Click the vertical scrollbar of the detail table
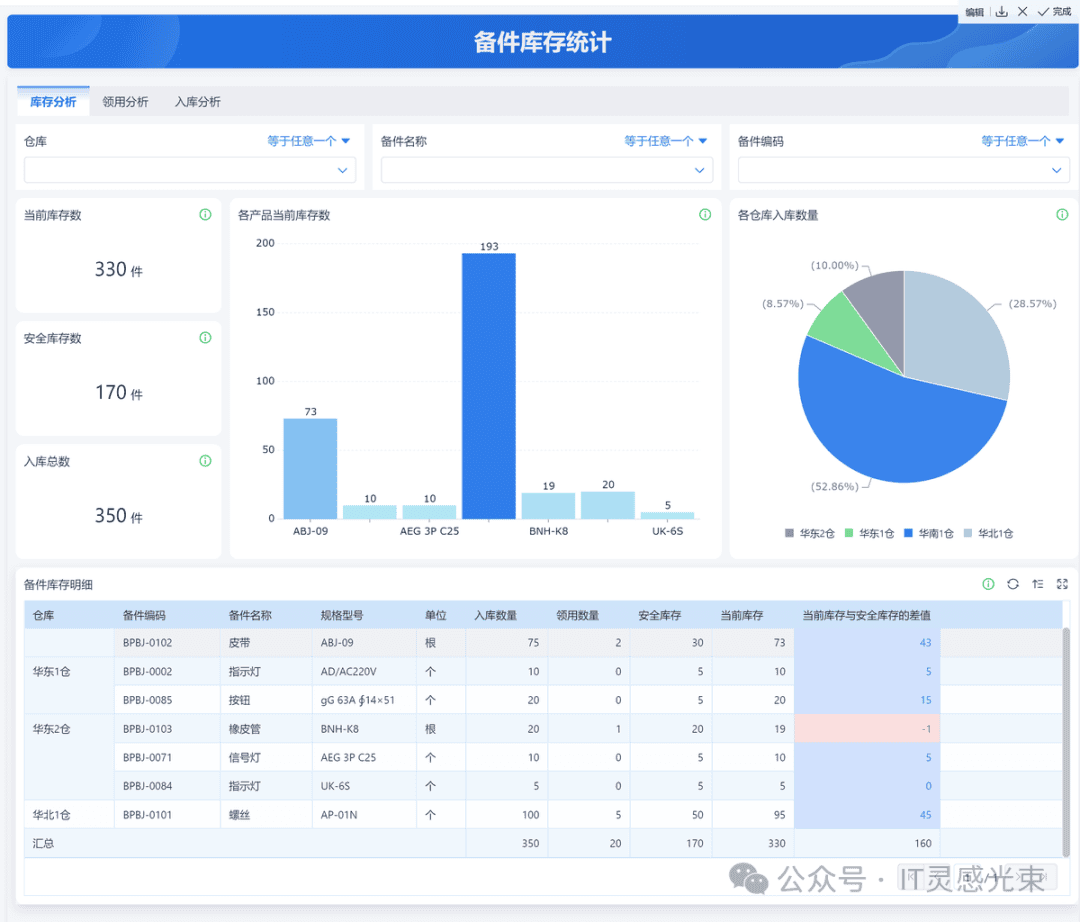The image size is (1080, 922). (x=1066, y=740)
